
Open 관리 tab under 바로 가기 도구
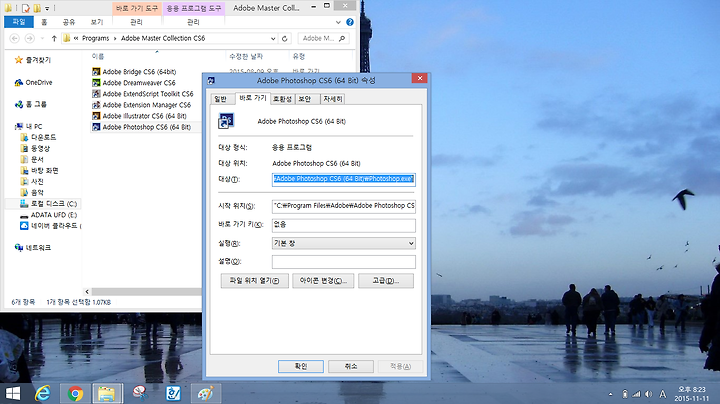coord(136,22)
